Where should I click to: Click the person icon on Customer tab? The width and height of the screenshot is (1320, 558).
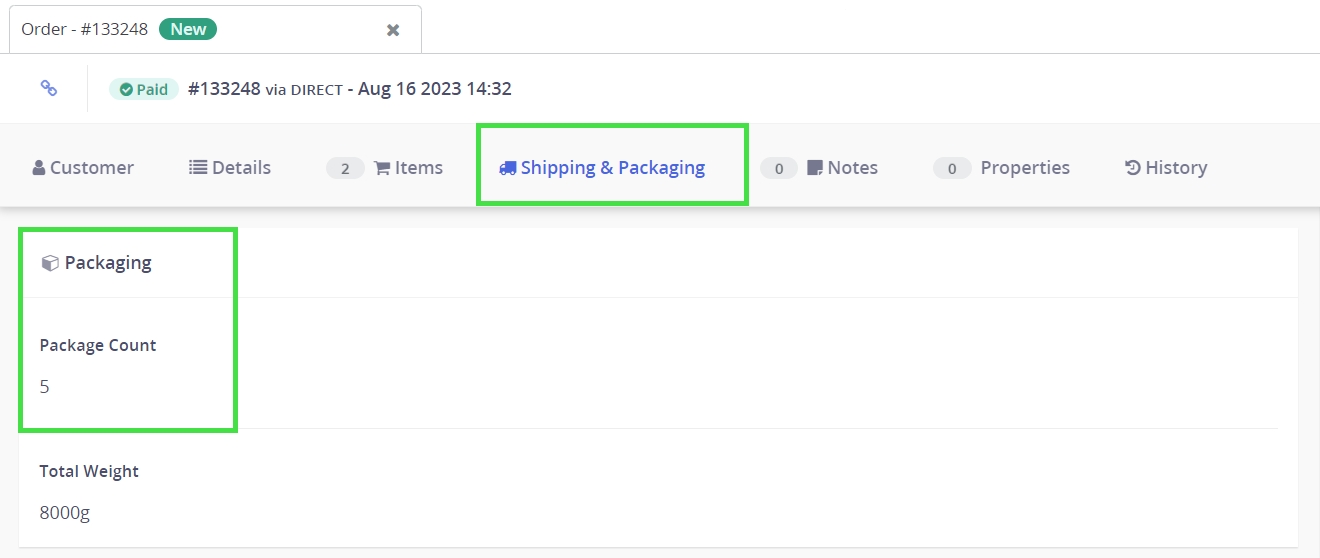point(39,168)
